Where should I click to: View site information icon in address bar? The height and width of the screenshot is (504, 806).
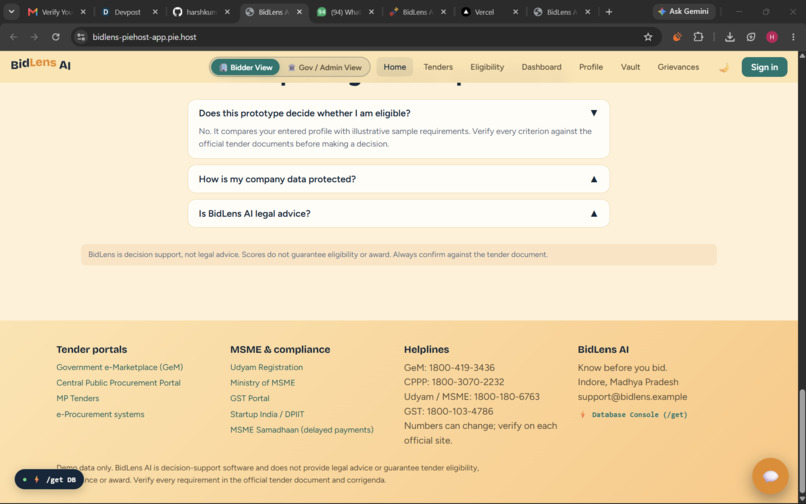tap(80, 37)
